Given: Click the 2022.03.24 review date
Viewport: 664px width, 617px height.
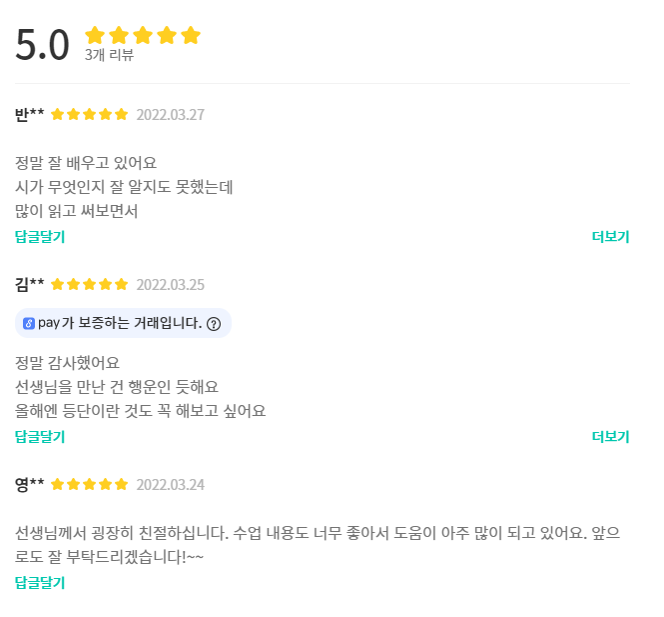Looking at the screenshot, I should click(x=170, y=484).
